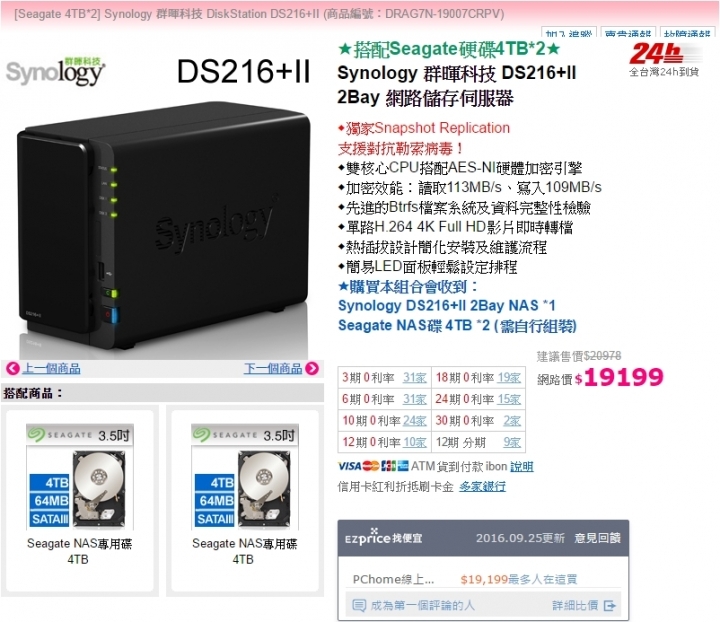
Task: Click the 24h delivery badge icon
Action: coord(664,60)
